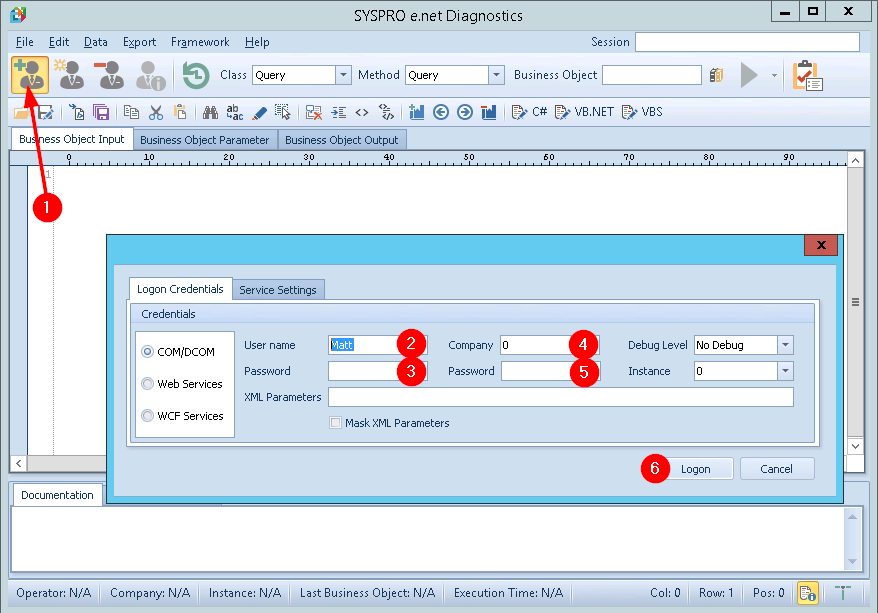Screen dimensions: 878x613
Task: Click the yellow document icon in status bar
Action: pos(807,593)
